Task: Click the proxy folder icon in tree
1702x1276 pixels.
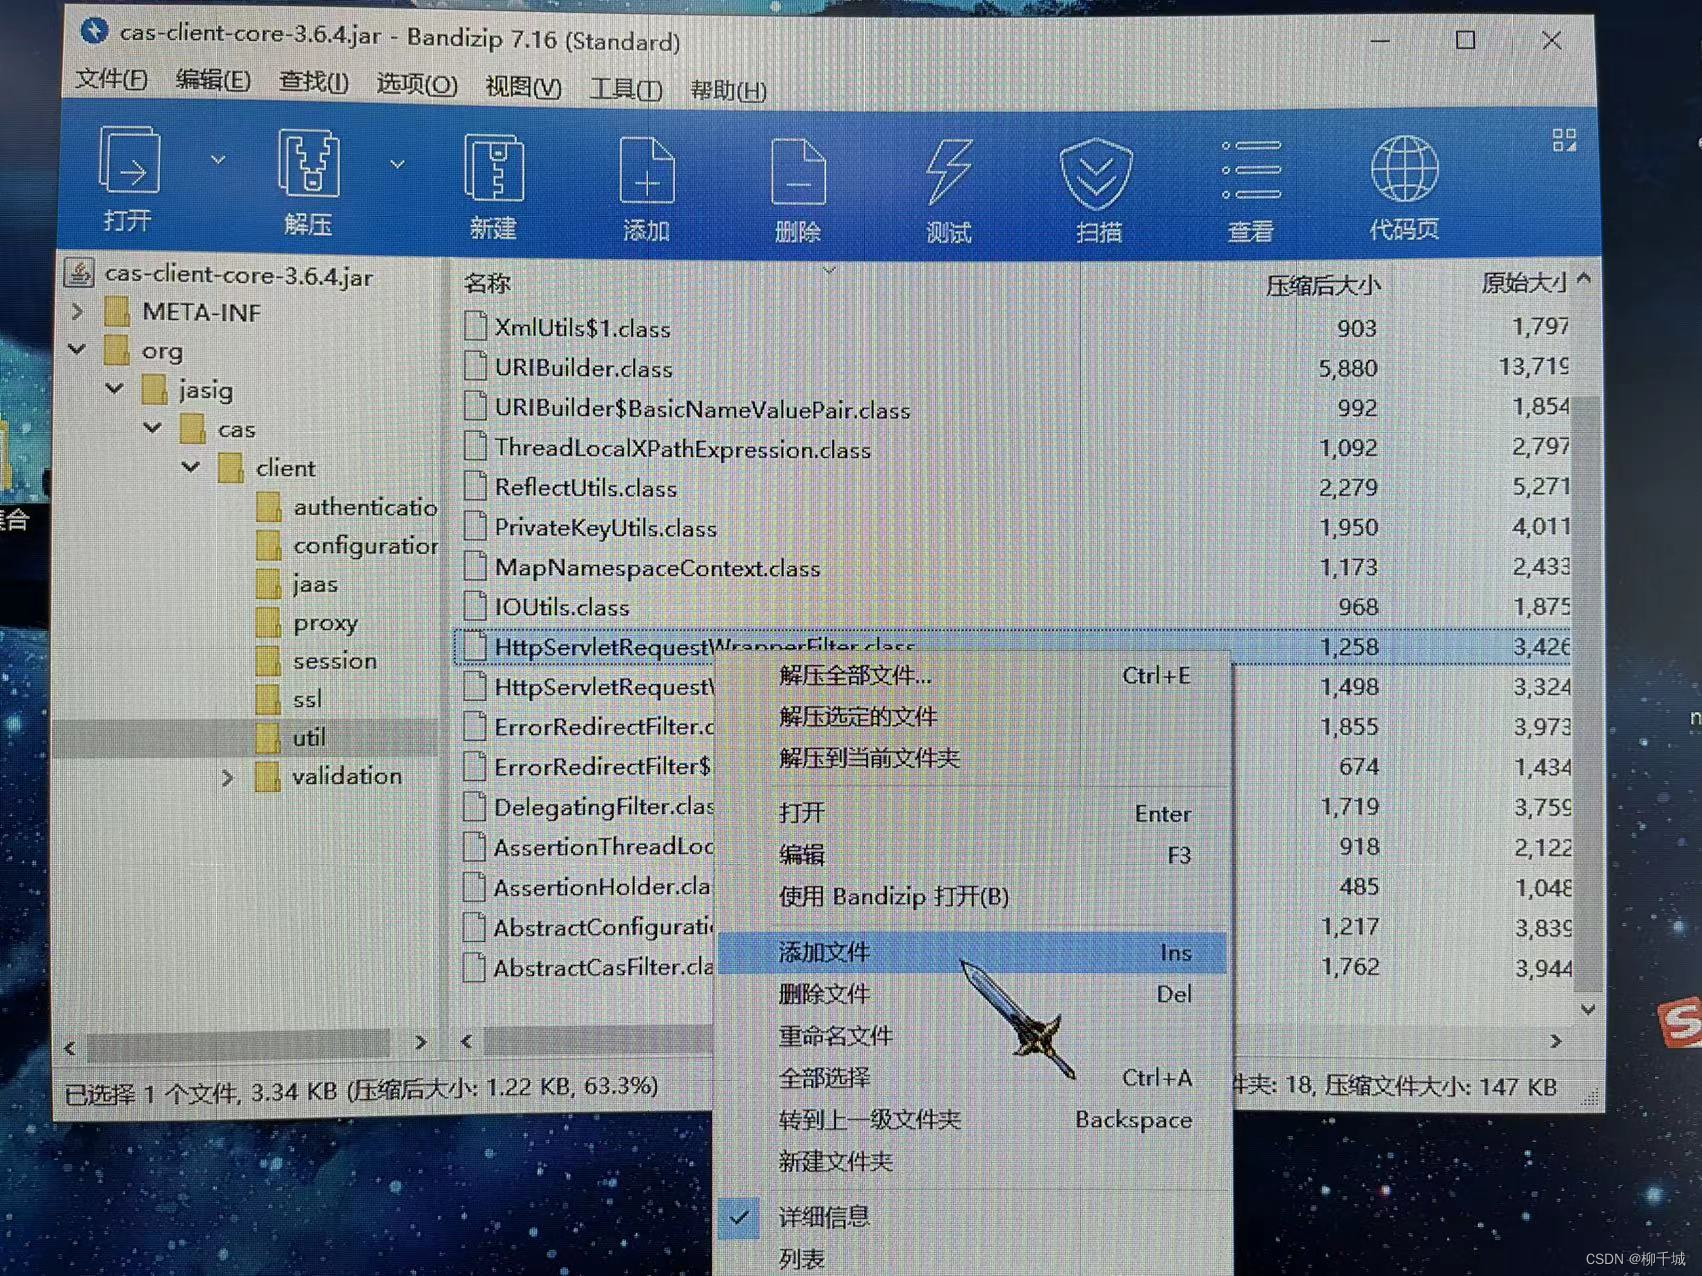Action: coord(268,622)
